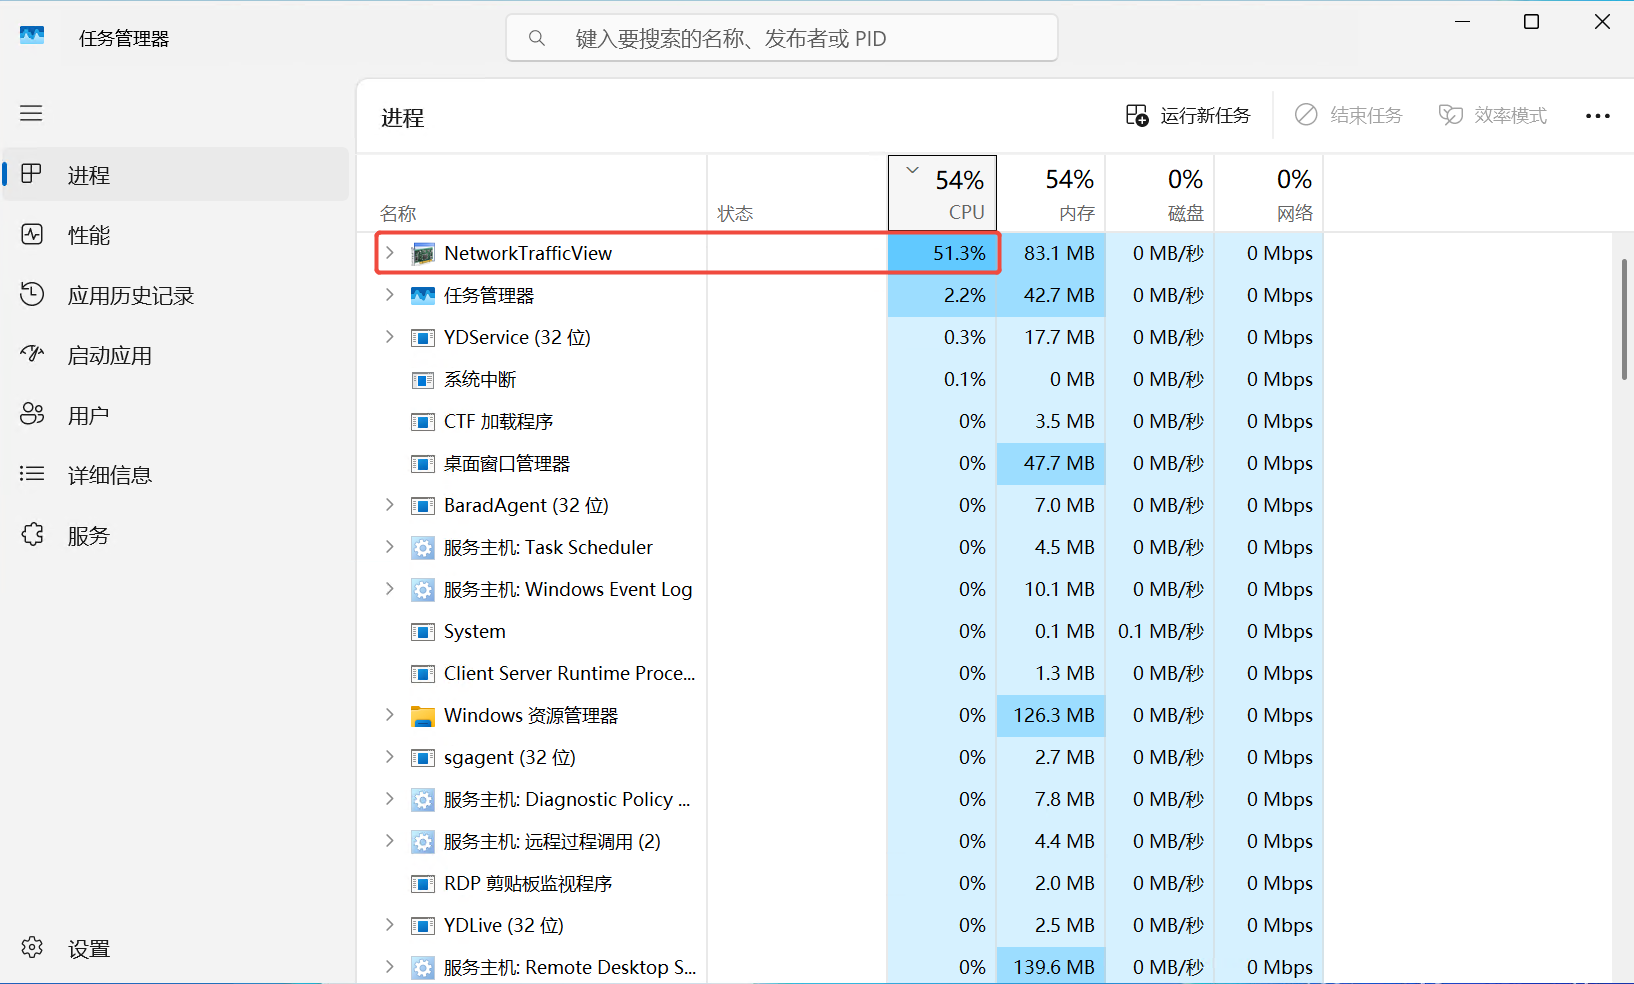Sort by the CPU column header

(x=942, y=193)
